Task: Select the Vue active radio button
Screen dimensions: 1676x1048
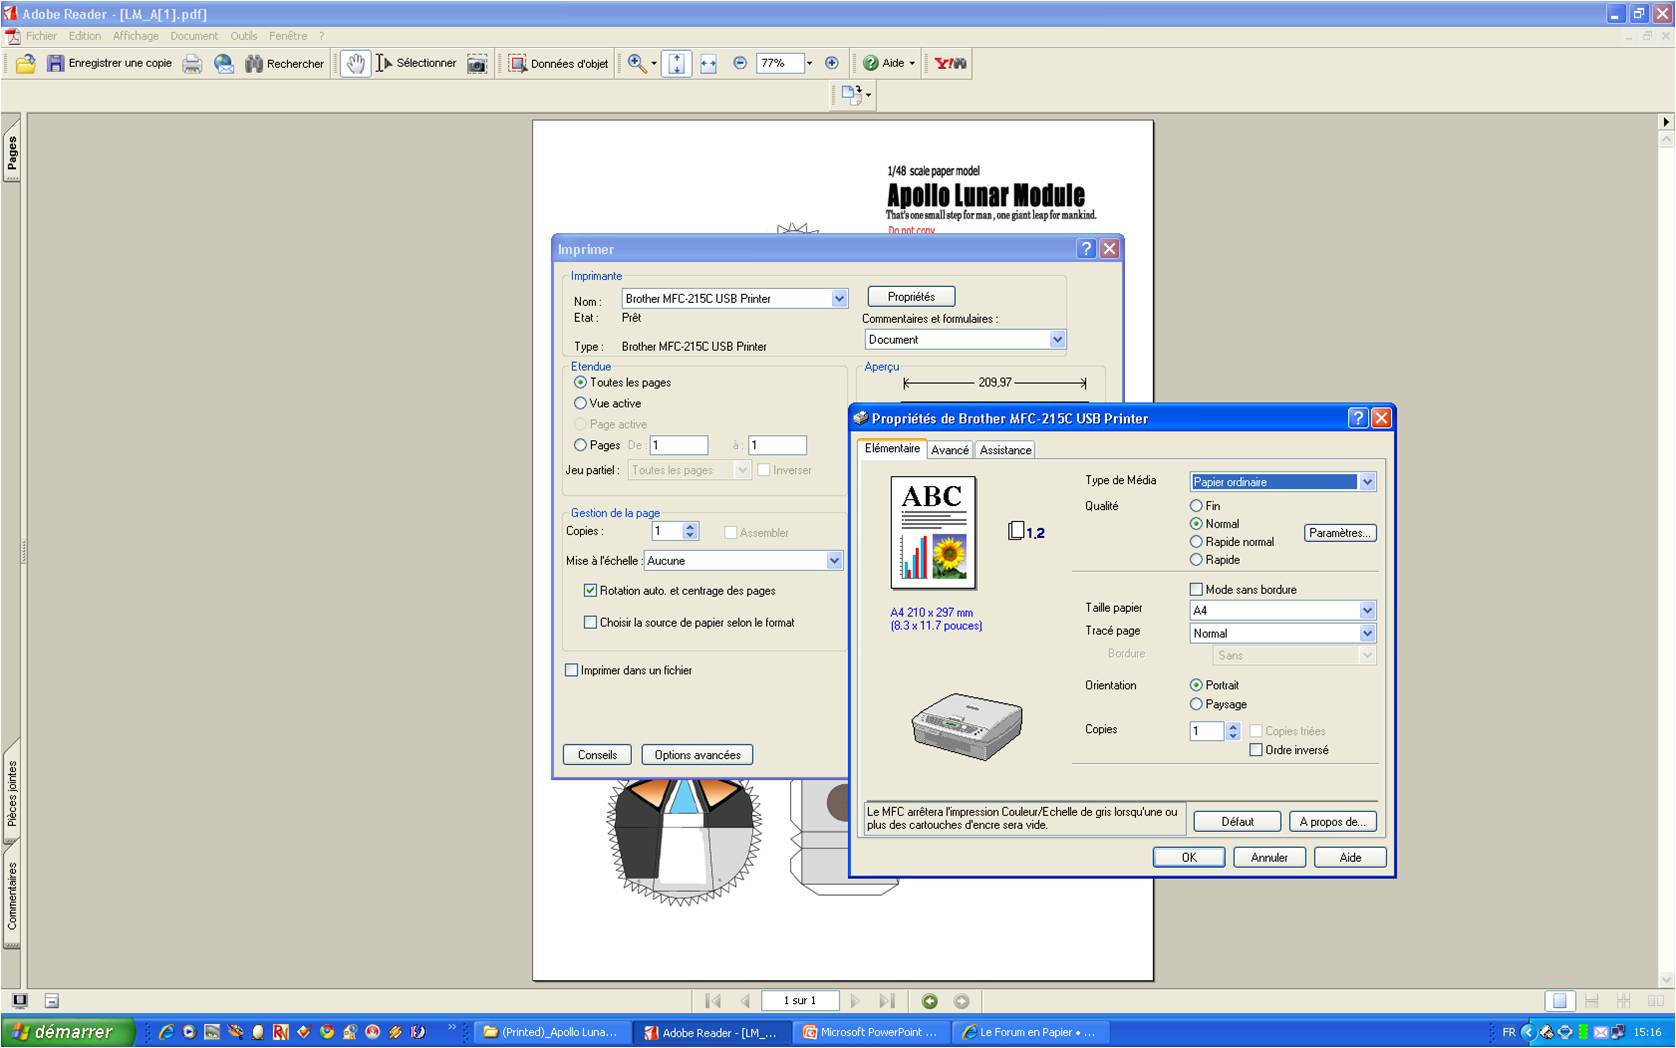Action: click(x=580, y=403)
